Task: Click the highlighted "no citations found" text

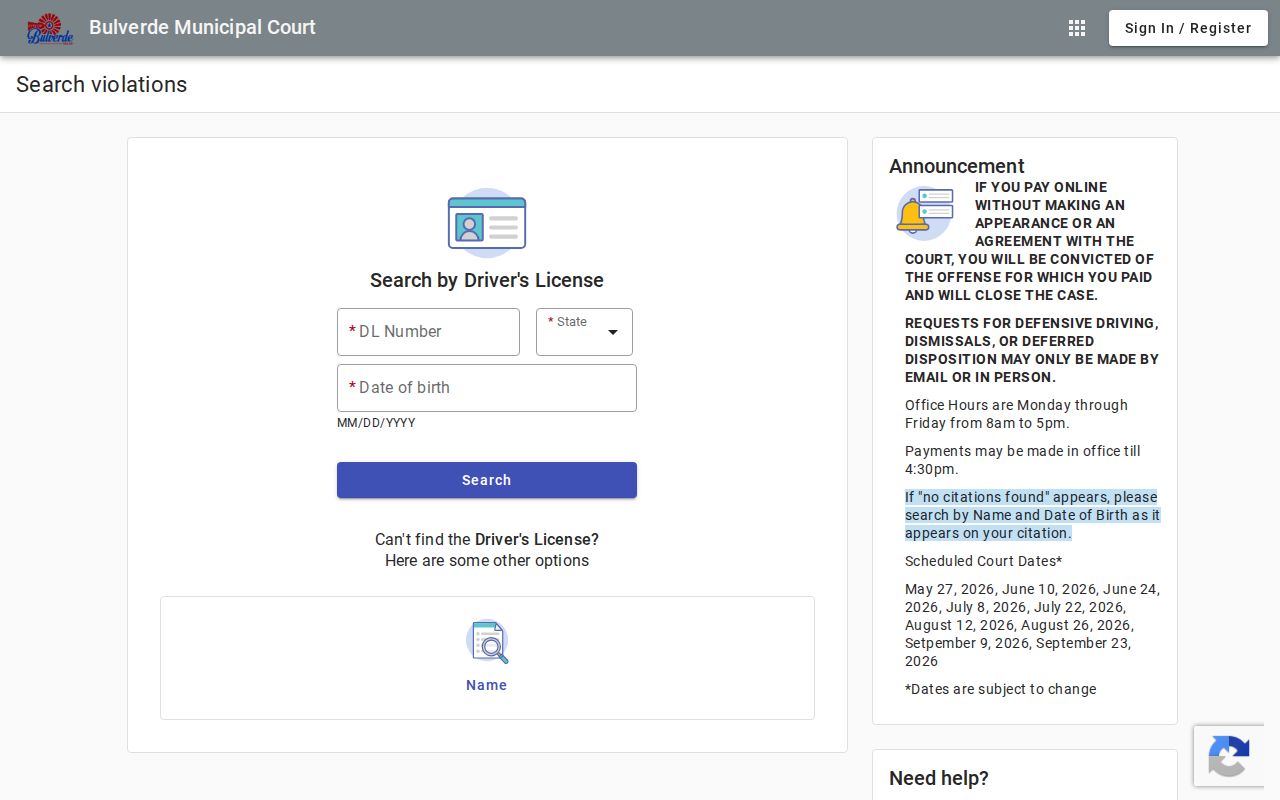Action: click(1032, 515)
